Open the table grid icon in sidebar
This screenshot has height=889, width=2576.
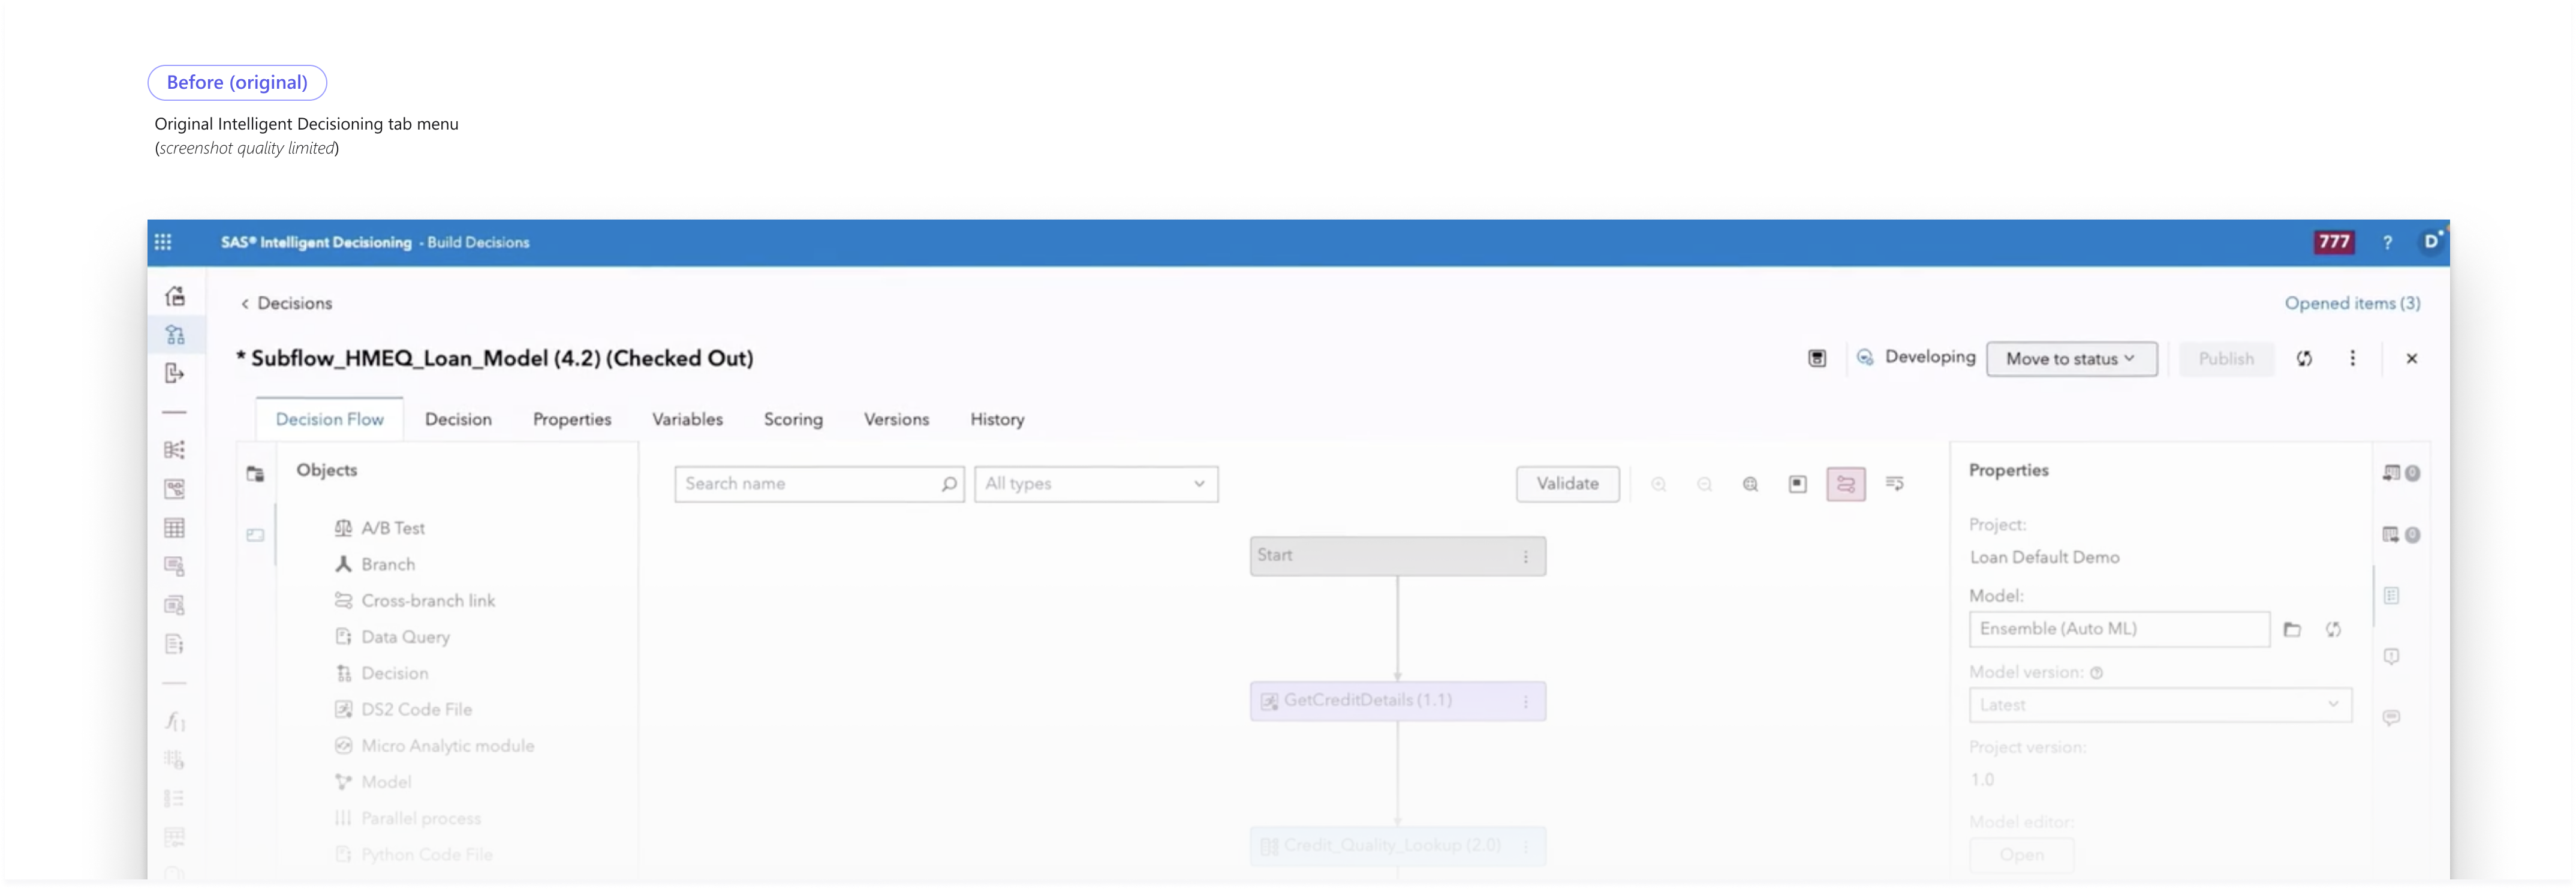[175, 528]
